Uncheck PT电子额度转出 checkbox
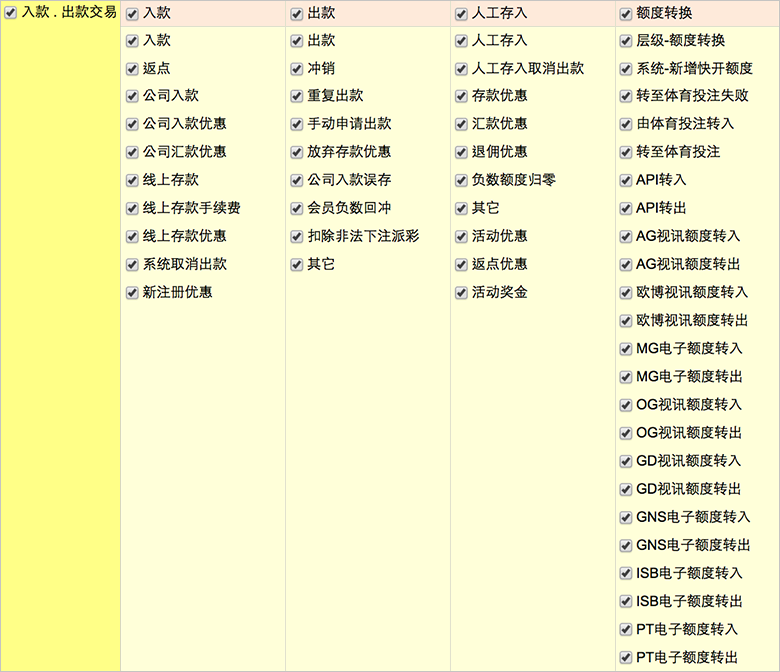Viewport: 780px width, 672px height. point(626,657)
